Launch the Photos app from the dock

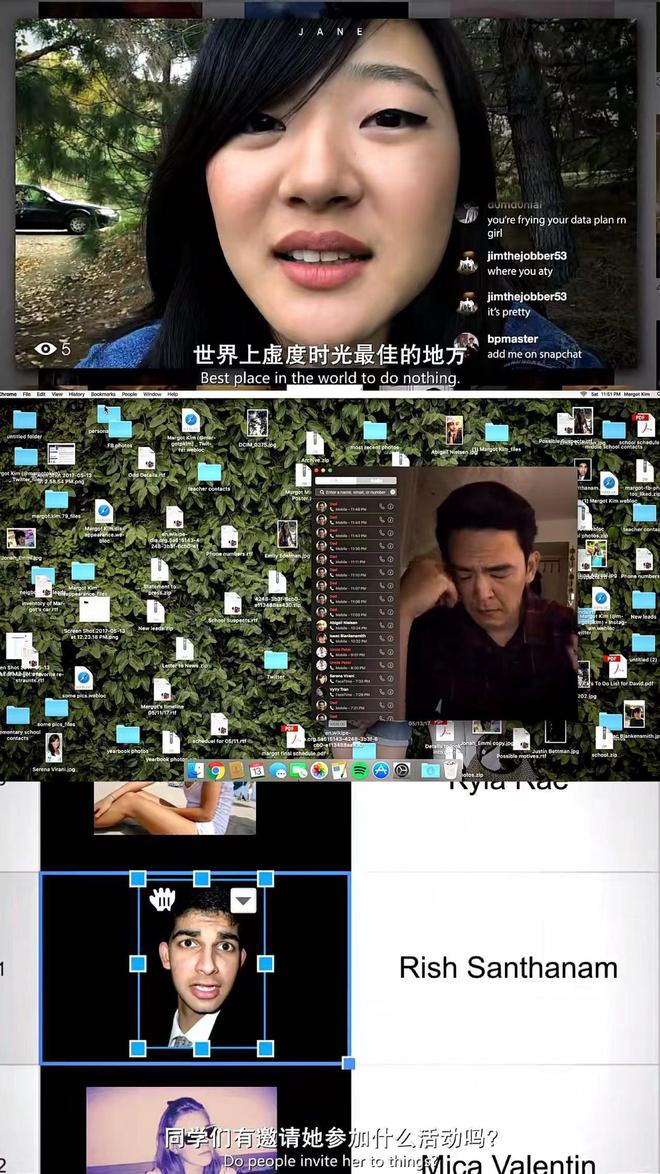[319, 770]
